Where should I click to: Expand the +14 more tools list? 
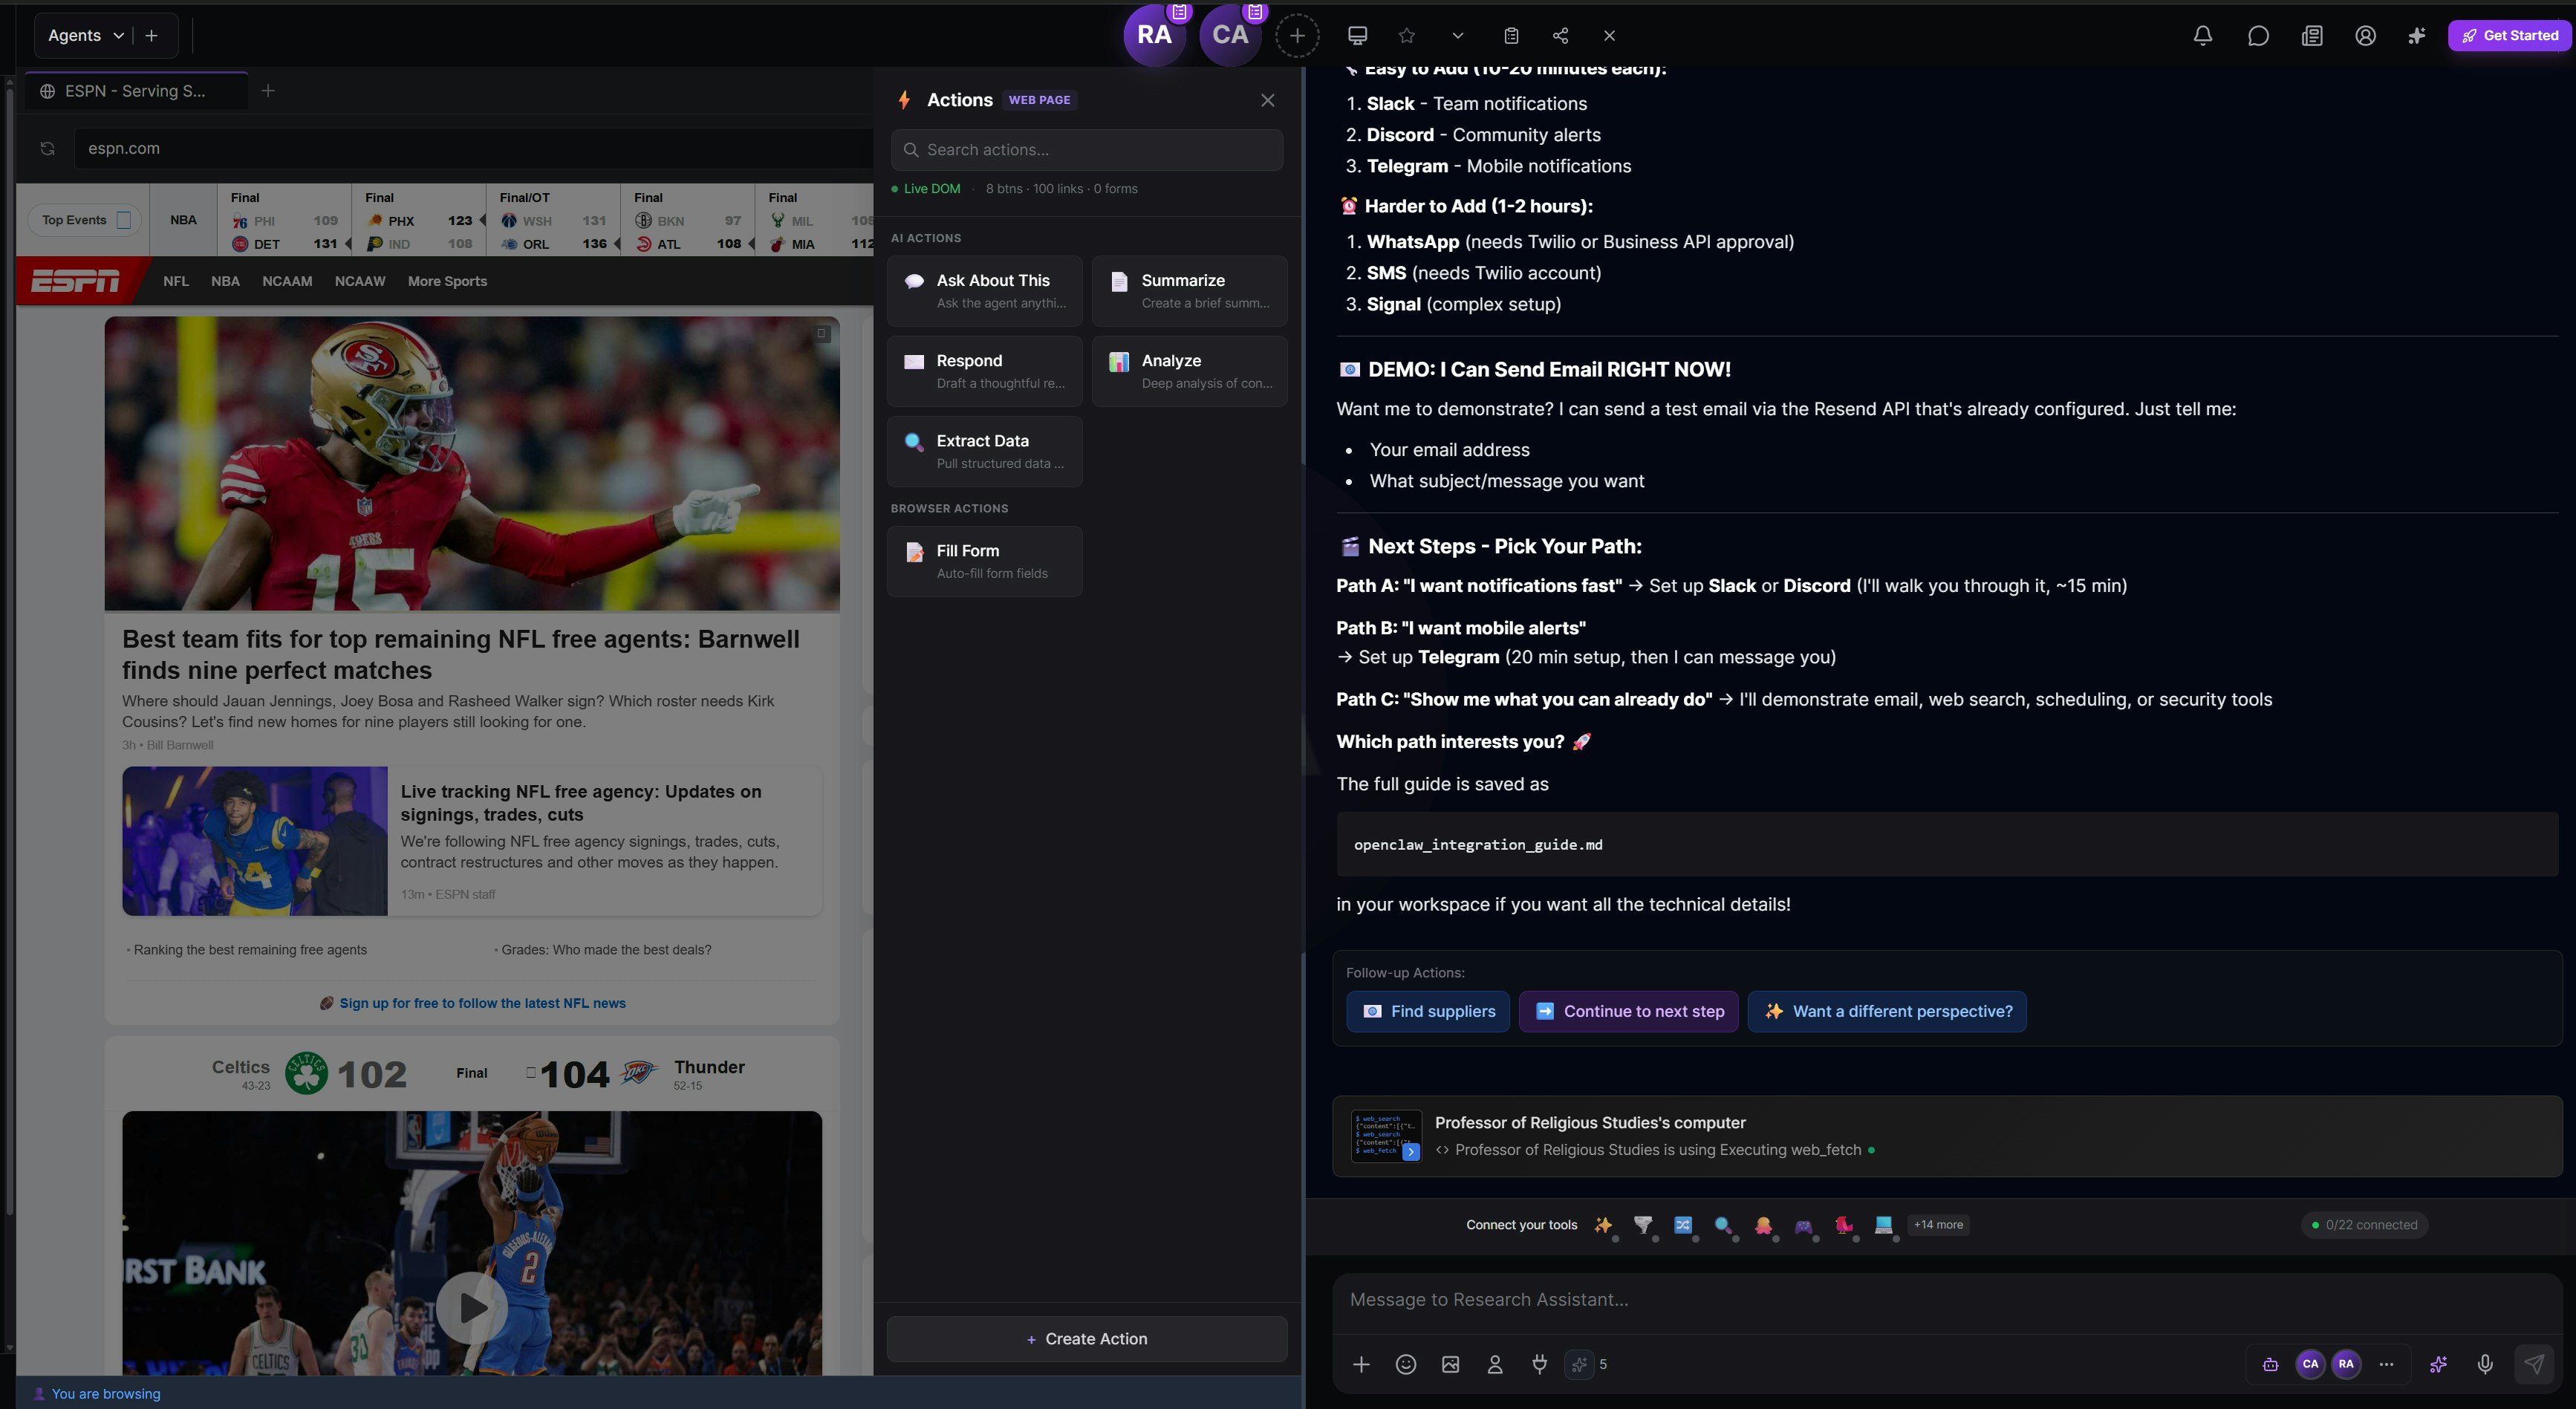1937,1225
